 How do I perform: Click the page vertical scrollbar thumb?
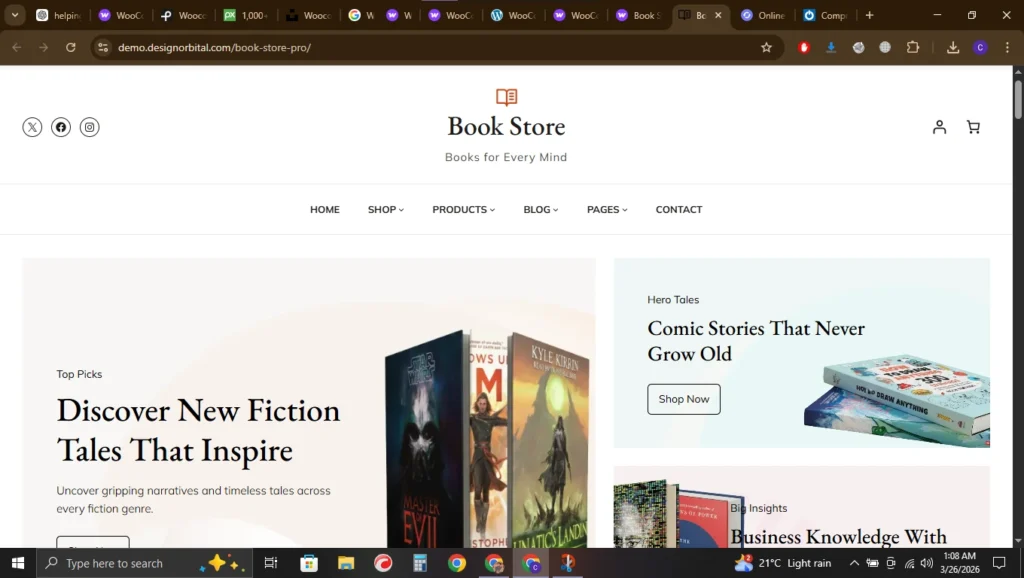tap(1018, 98)
